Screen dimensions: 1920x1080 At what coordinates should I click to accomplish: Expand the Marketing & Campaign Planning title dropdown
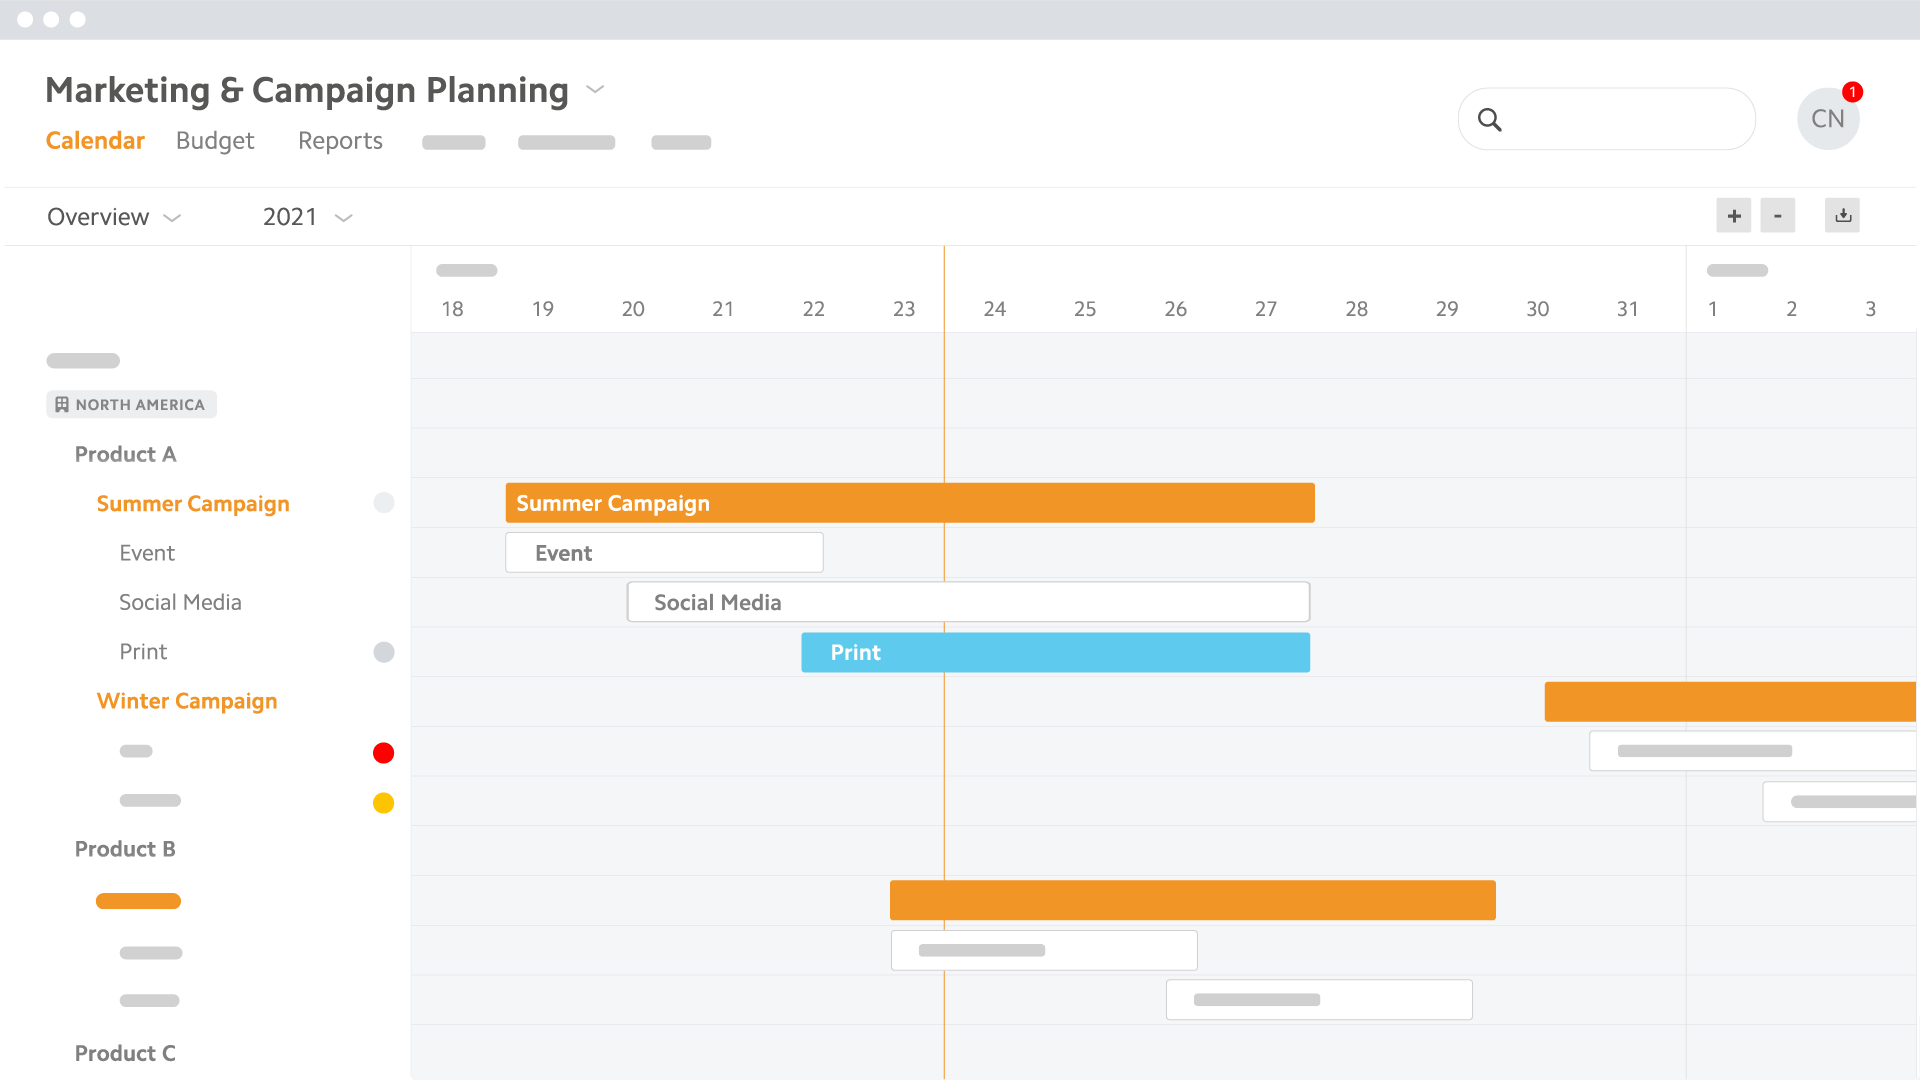(x=595, y=90)
